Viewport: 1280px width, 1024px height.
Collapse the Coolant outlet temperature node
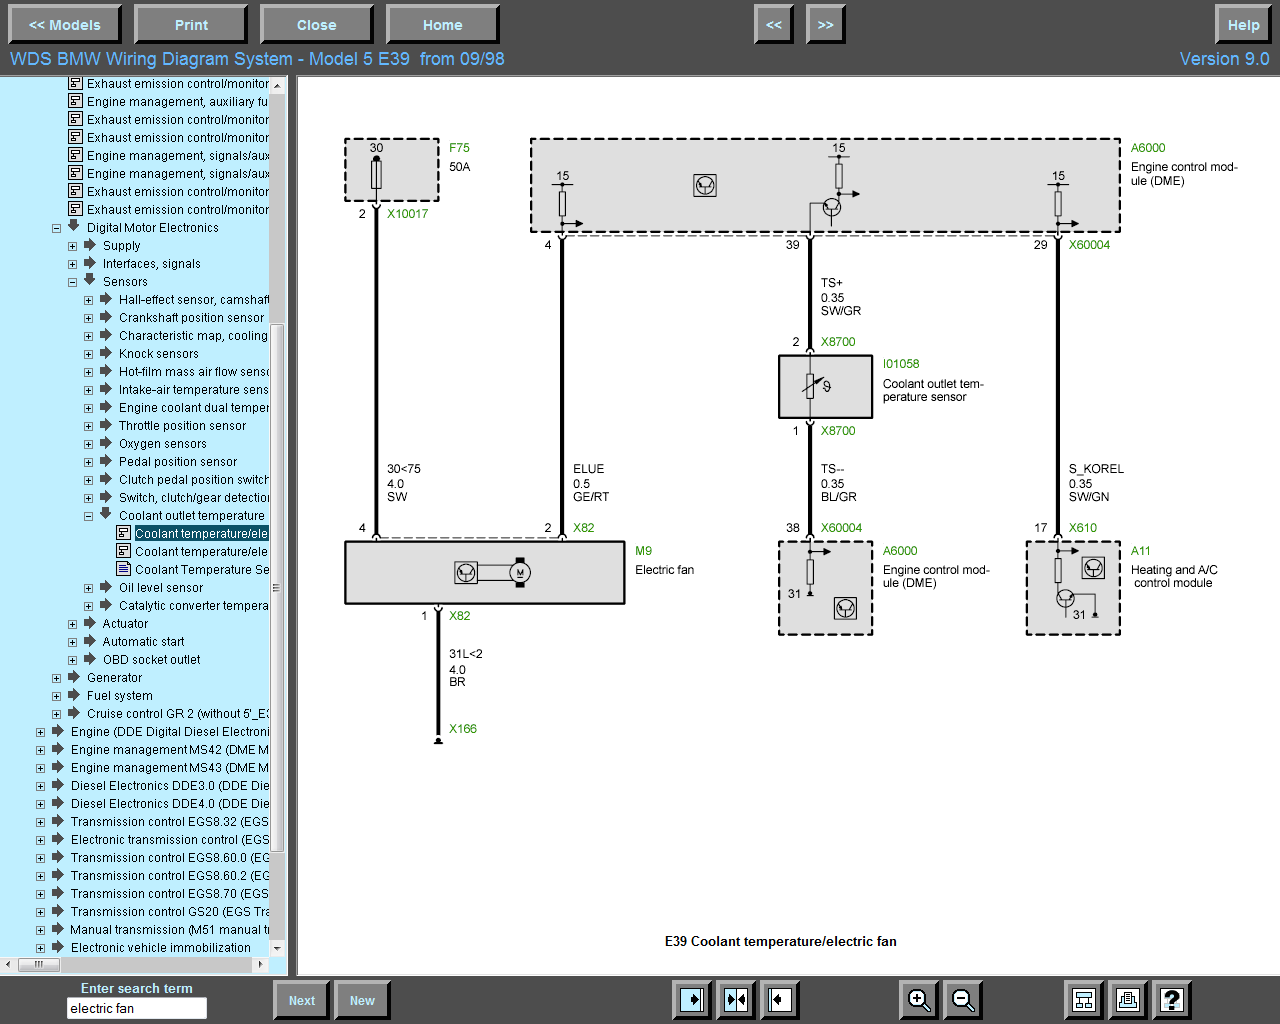click(x=88, y=516)
